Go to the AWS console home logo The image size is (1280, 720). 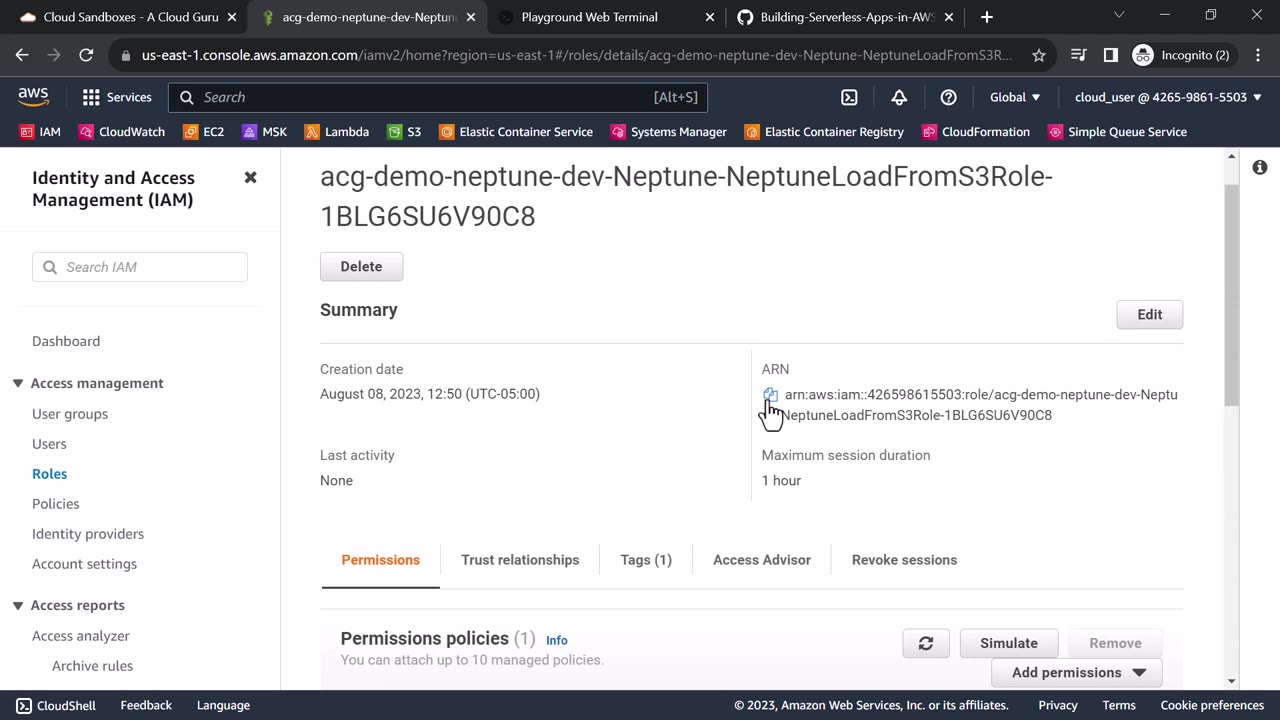33,97
